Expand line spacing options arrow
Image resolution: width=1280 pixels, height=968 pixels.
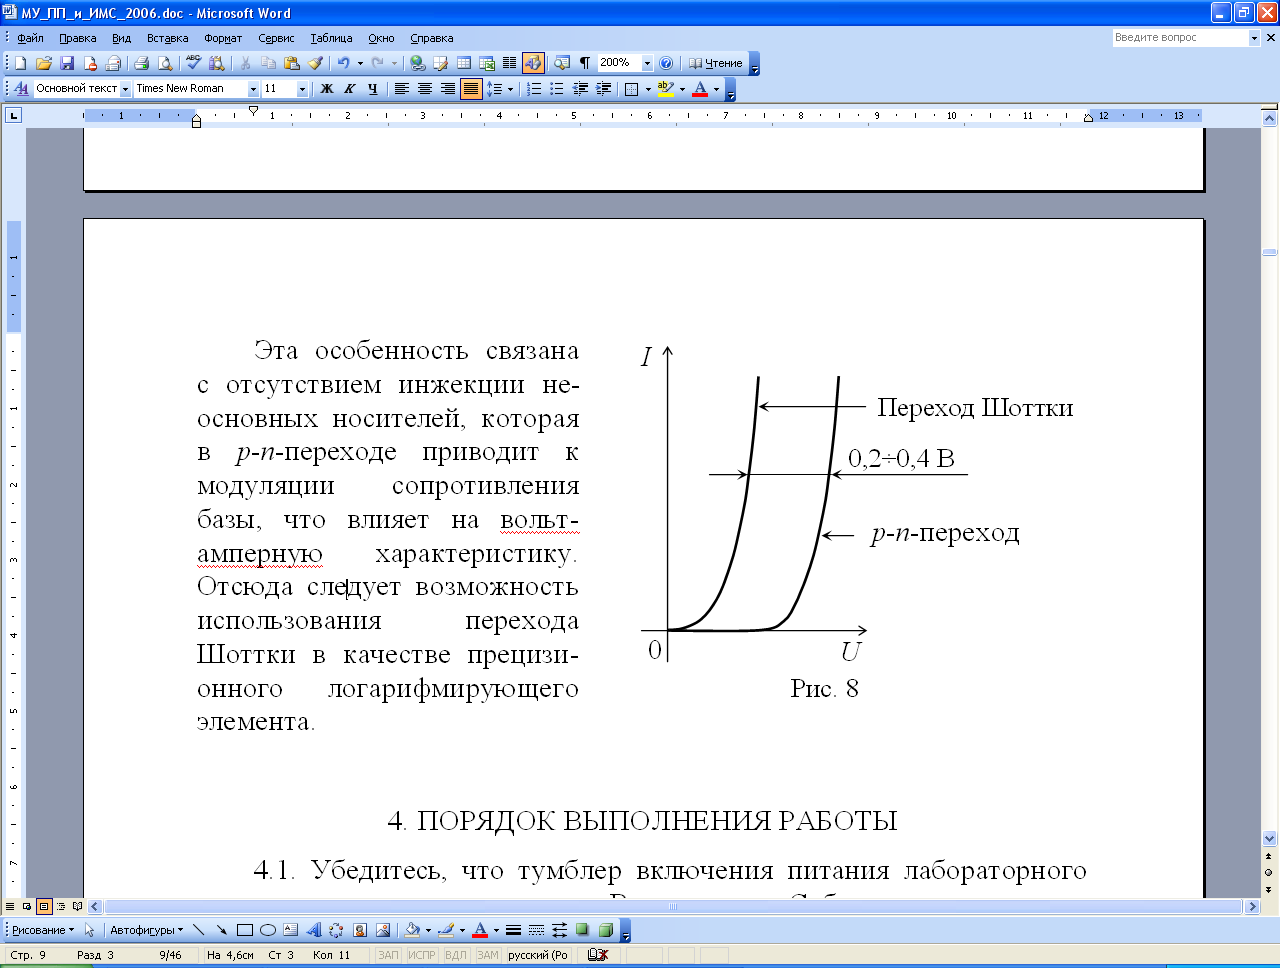coord(510,89)
